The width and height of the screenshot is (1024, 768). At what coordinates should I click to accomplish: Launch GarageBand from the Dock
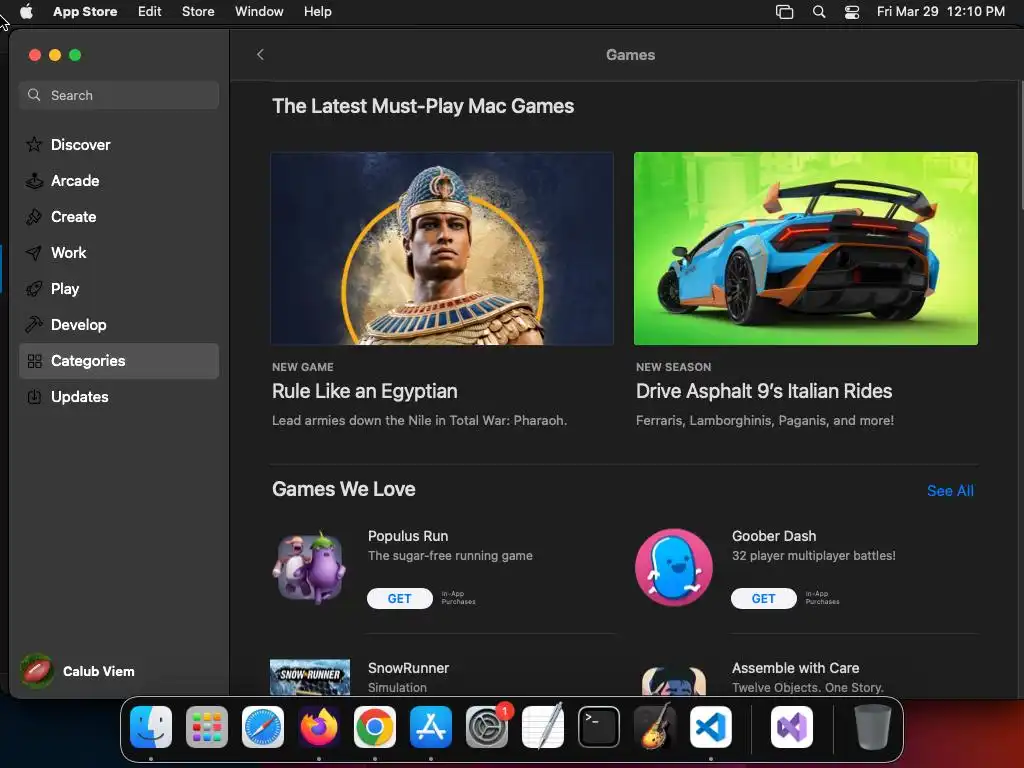(x=655, y=727)
